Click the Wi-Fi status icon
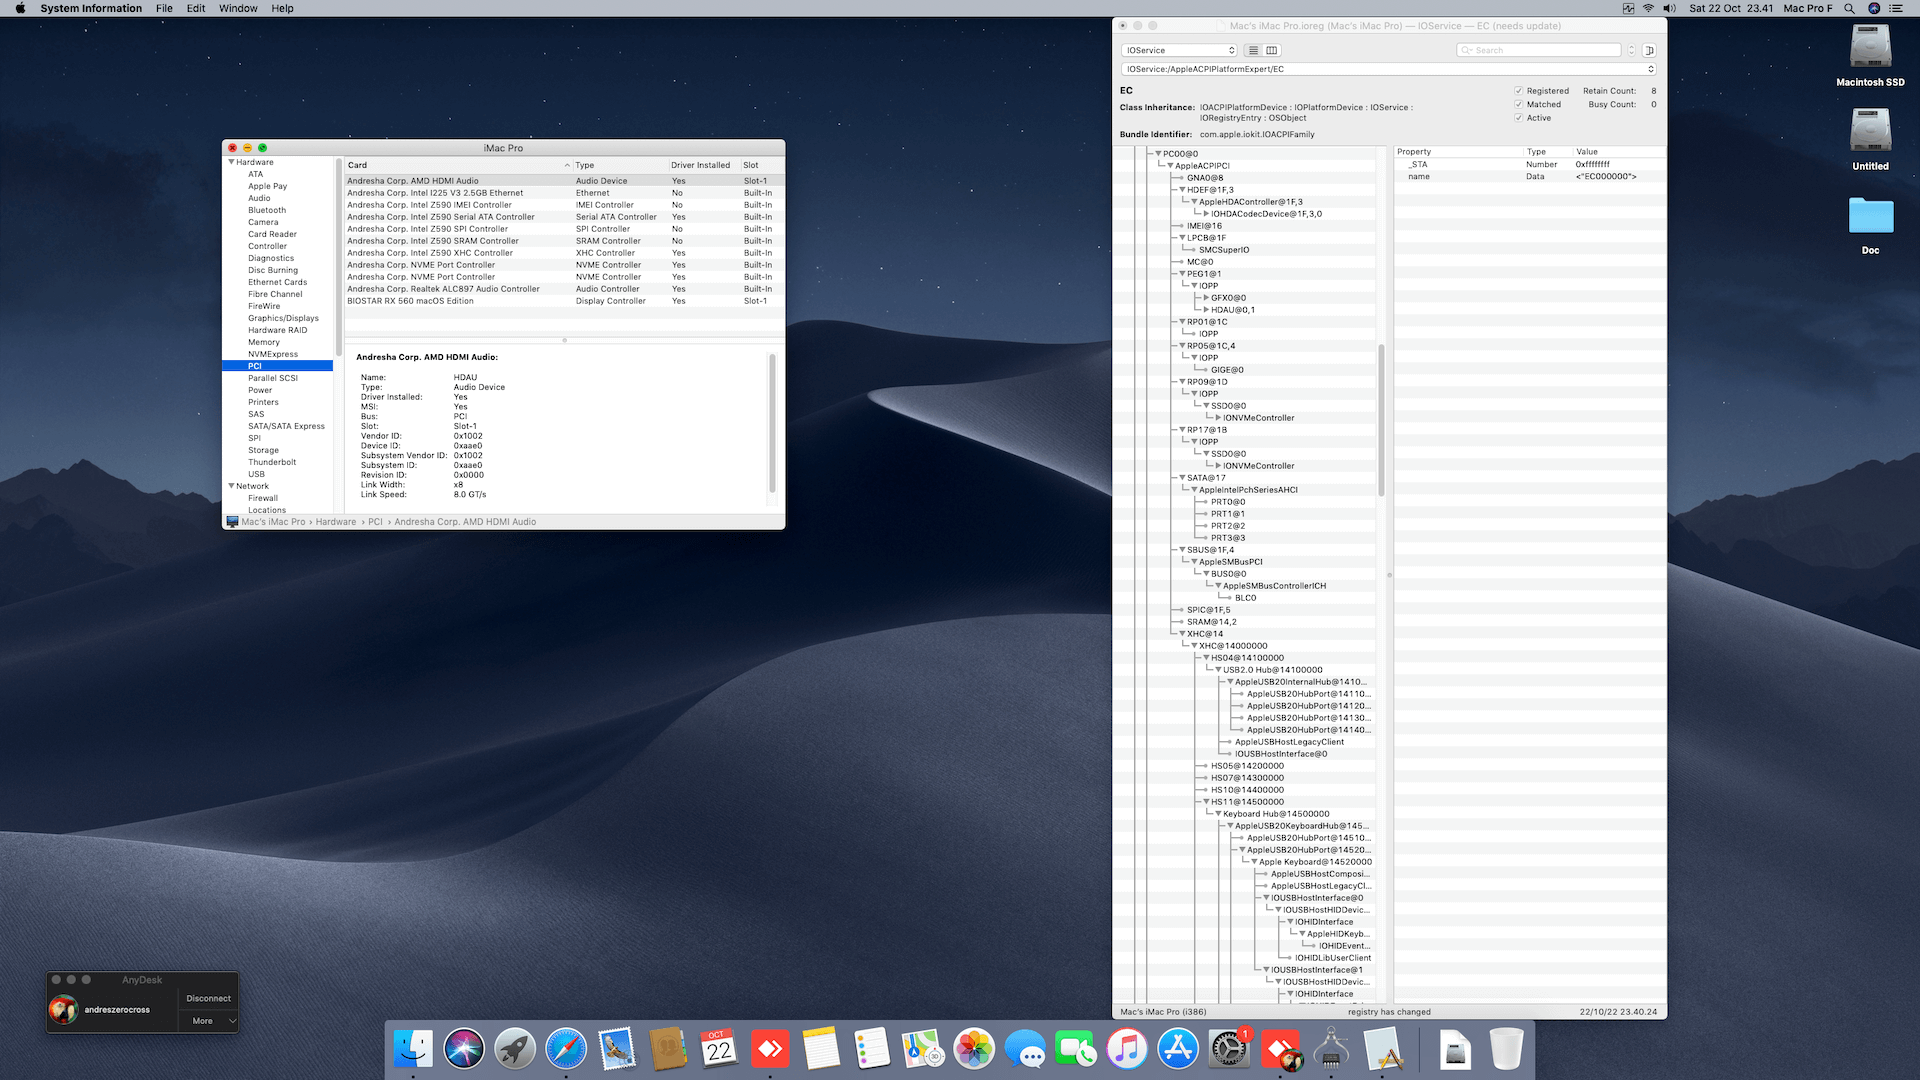The width and height of the screenshot is (1920, 1080). 1648,8
